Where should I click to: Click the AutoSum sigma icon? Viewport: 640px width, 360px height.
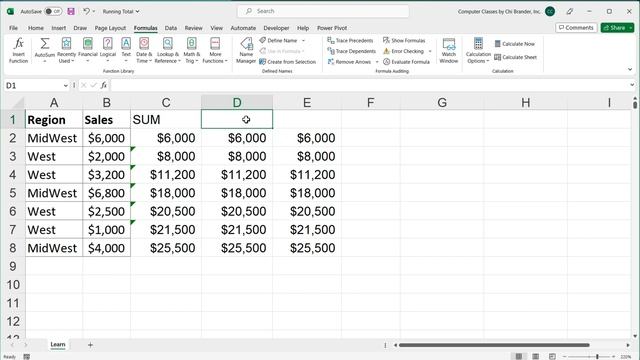[x=45, y=44]
